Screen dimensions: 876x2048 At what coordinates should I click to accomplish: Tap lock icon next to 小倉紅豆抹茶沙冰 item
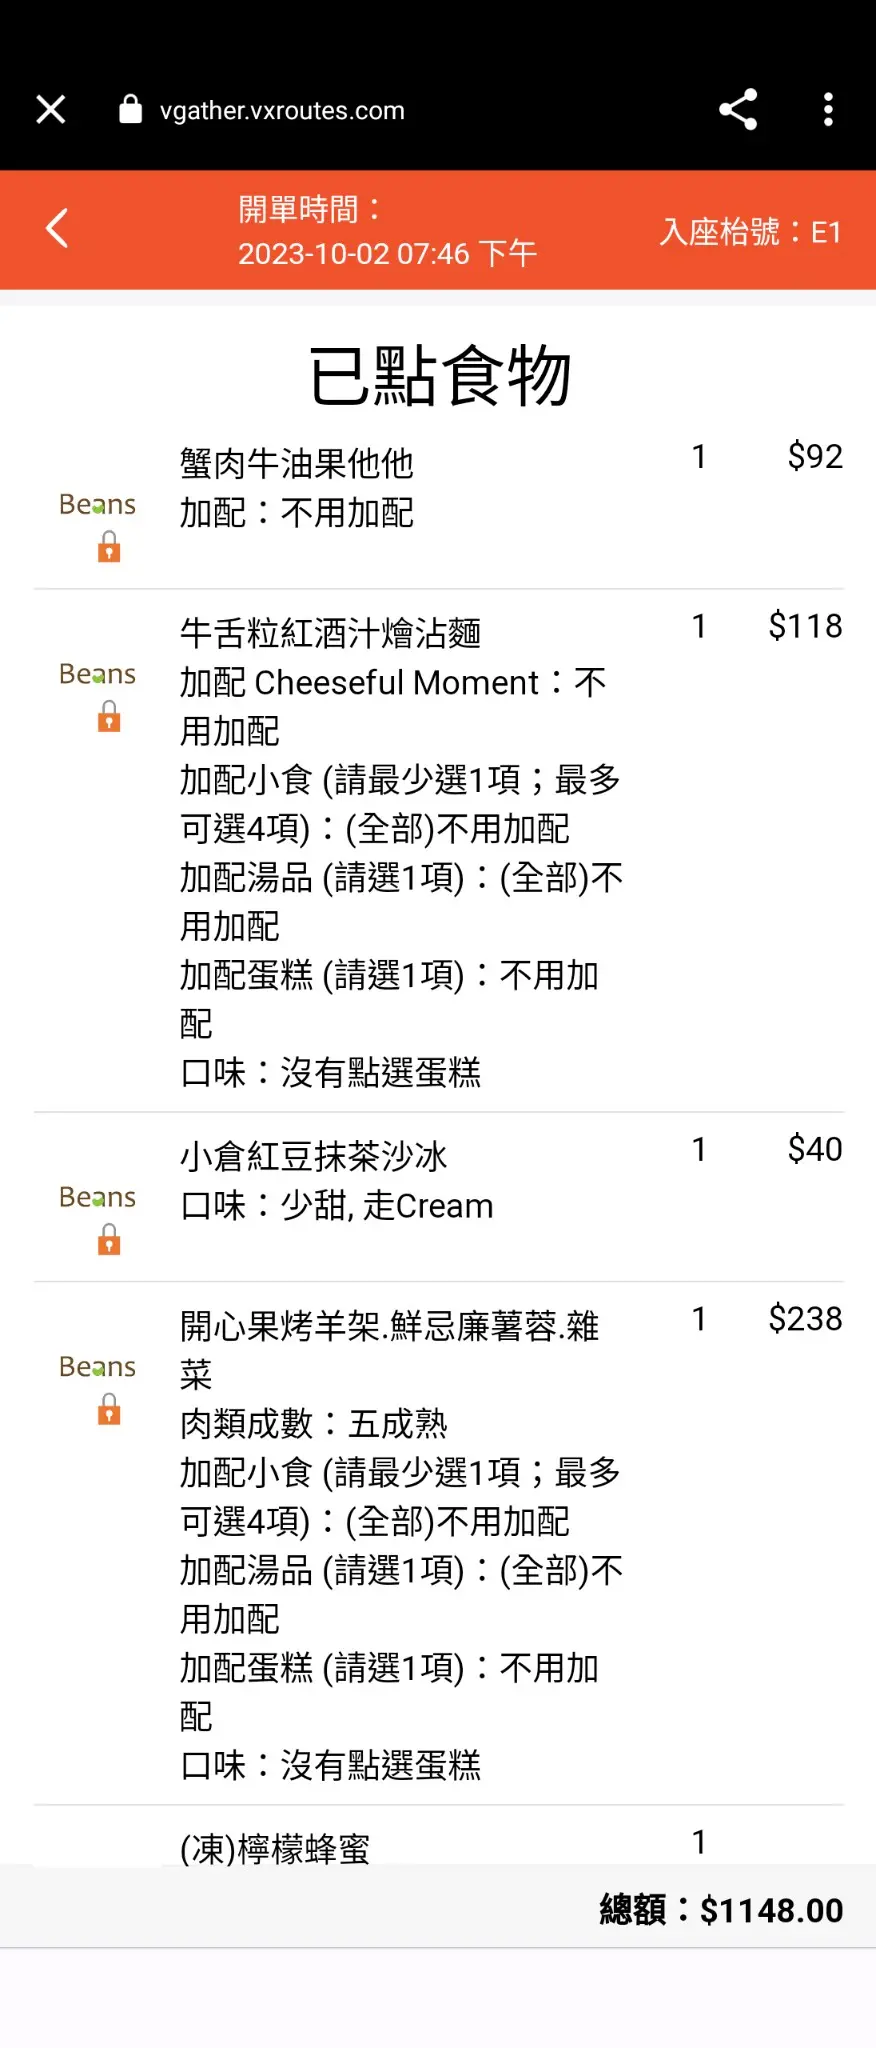109,1240
